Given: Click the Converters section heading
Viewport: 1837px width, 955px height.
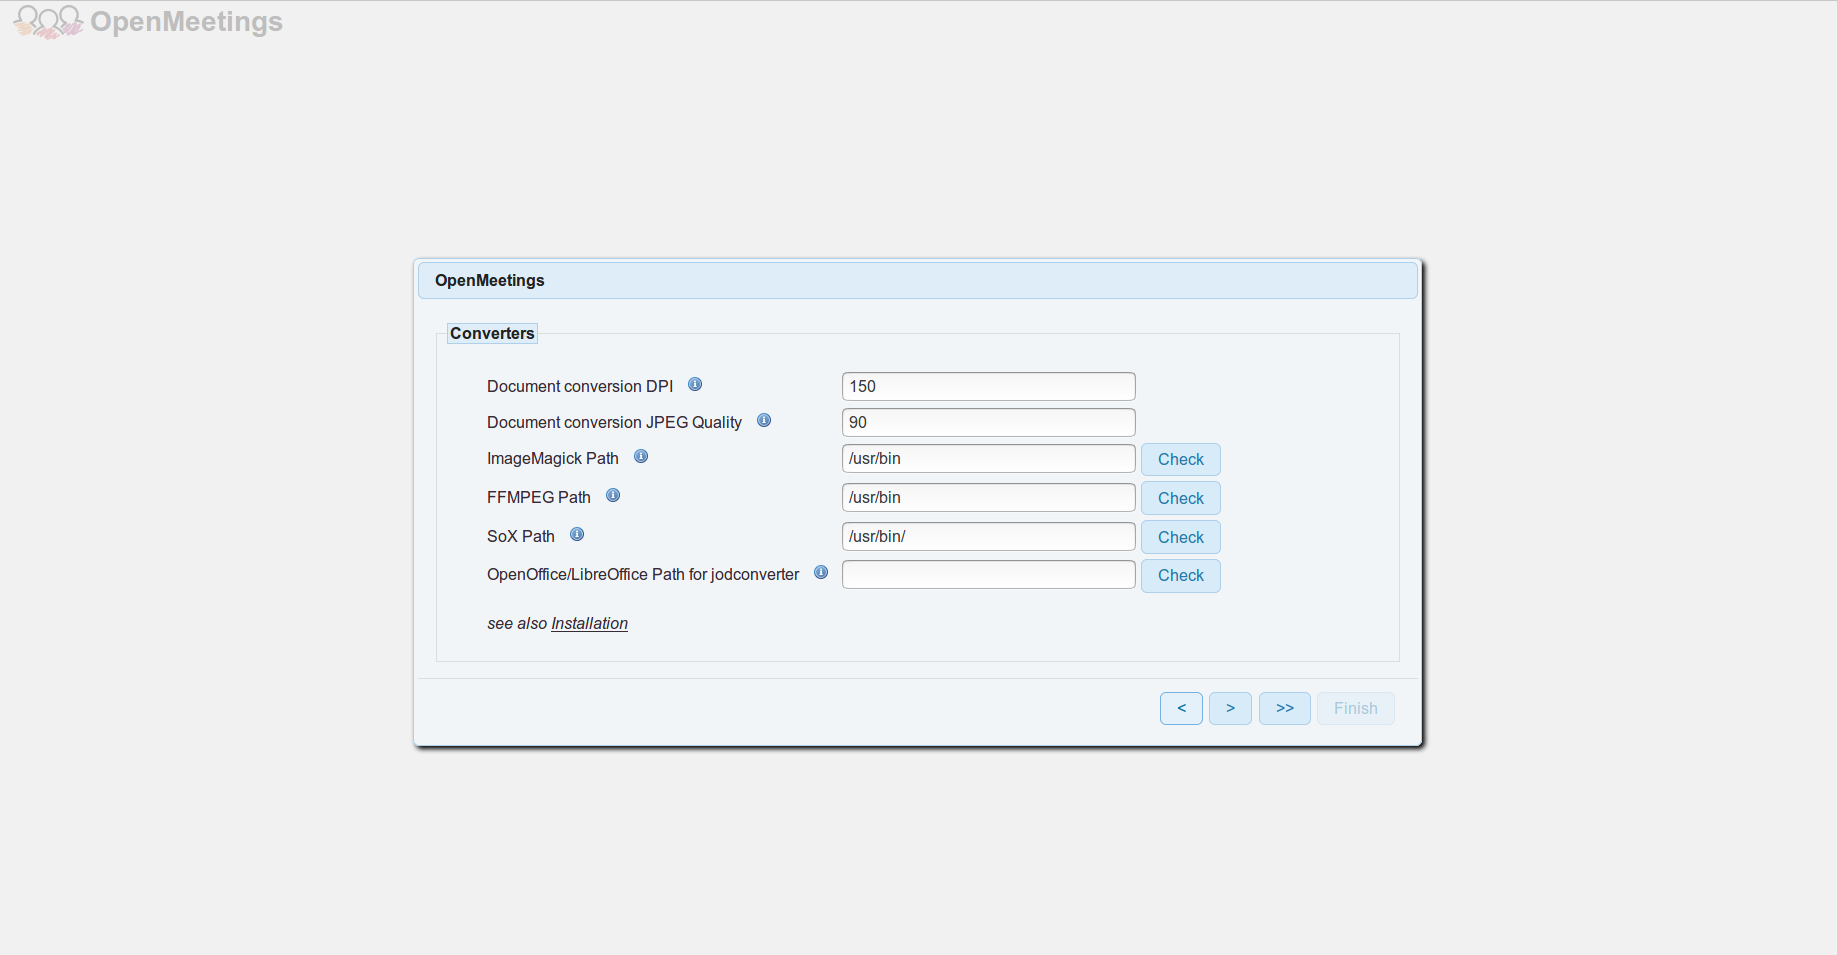Looking at the screenshot, I should [x=492, y=333].
